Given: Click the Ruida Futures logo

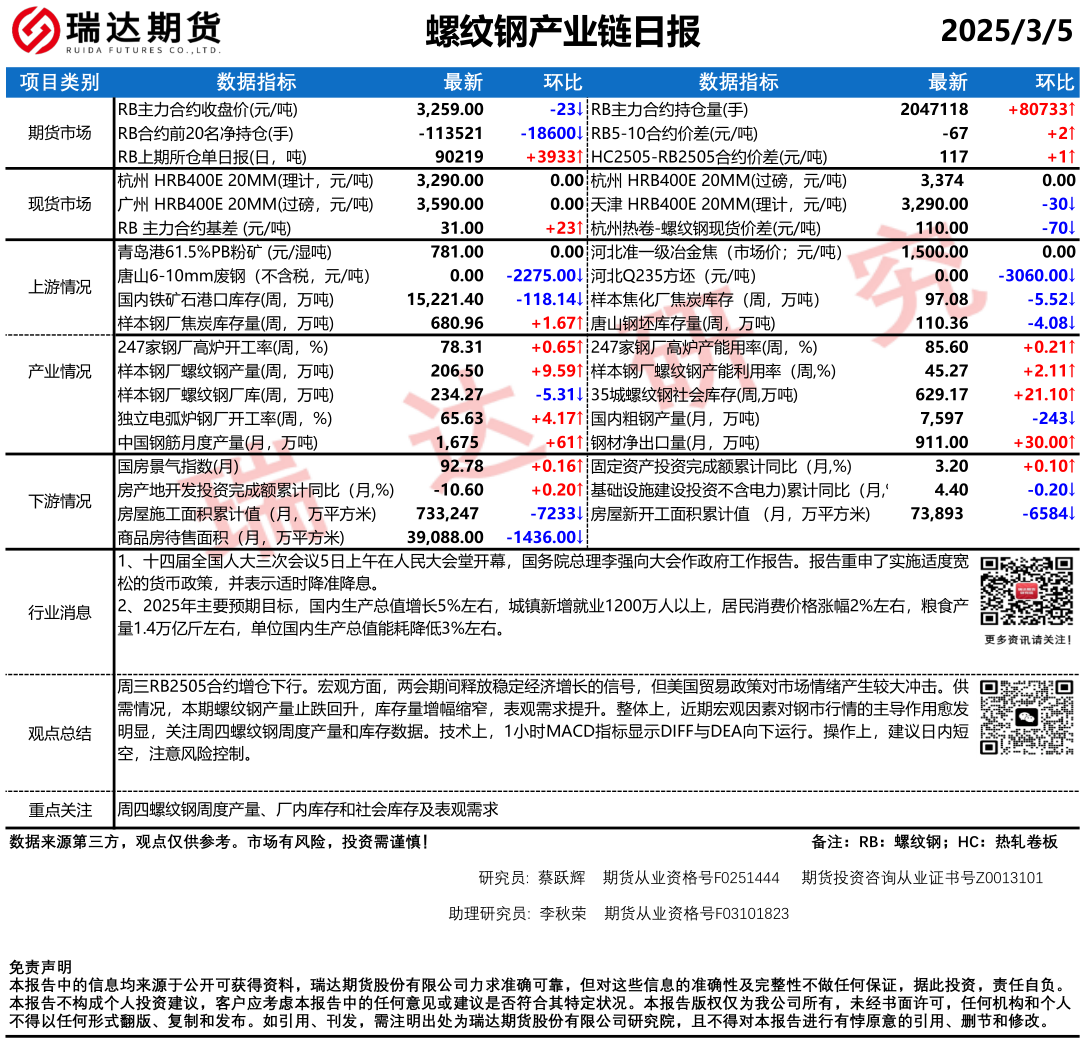Looking at the screenshot, I should (x=116, y=33).
